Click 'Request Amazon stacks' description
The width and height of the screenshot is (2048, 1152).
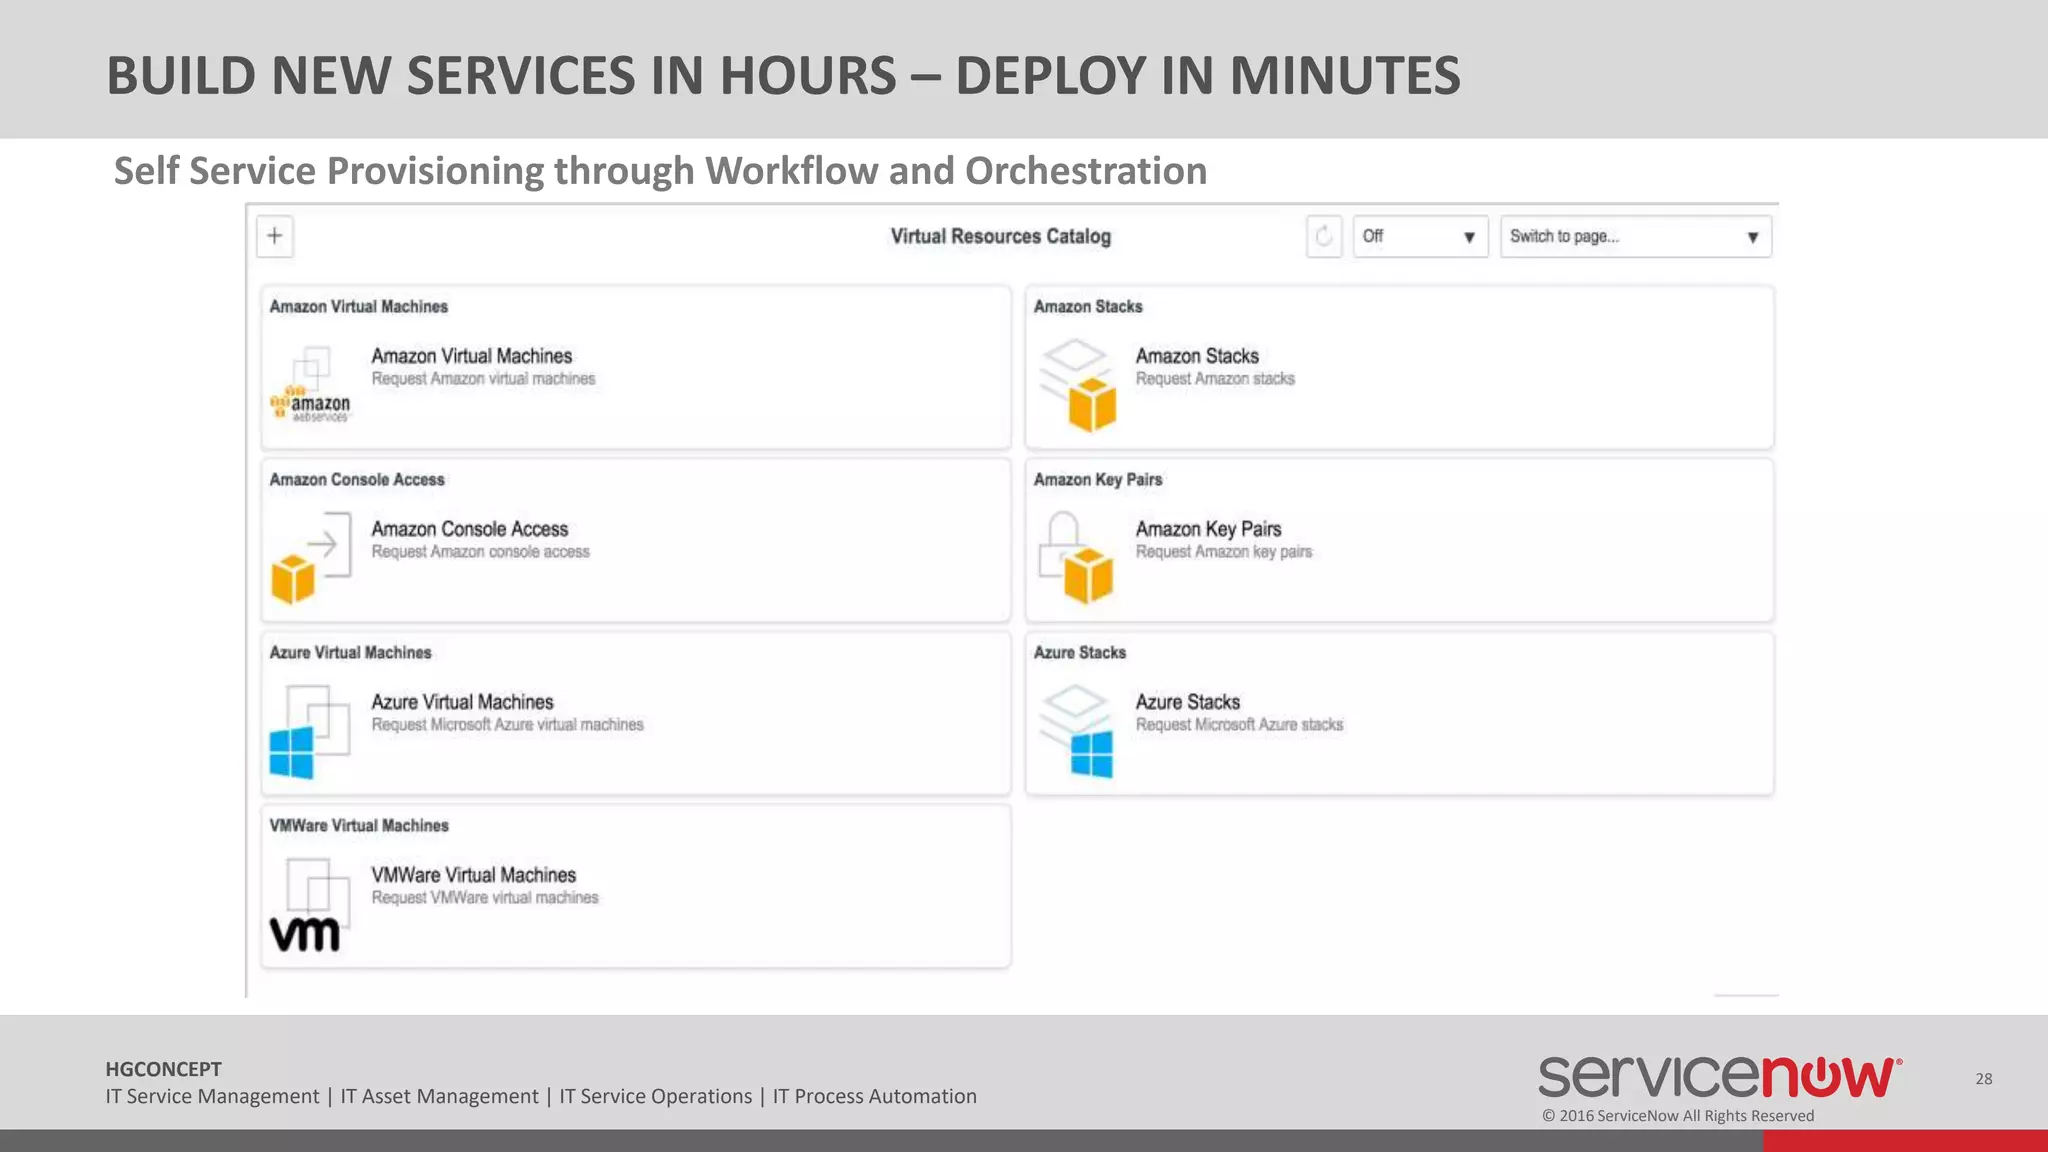point(1215,379)
